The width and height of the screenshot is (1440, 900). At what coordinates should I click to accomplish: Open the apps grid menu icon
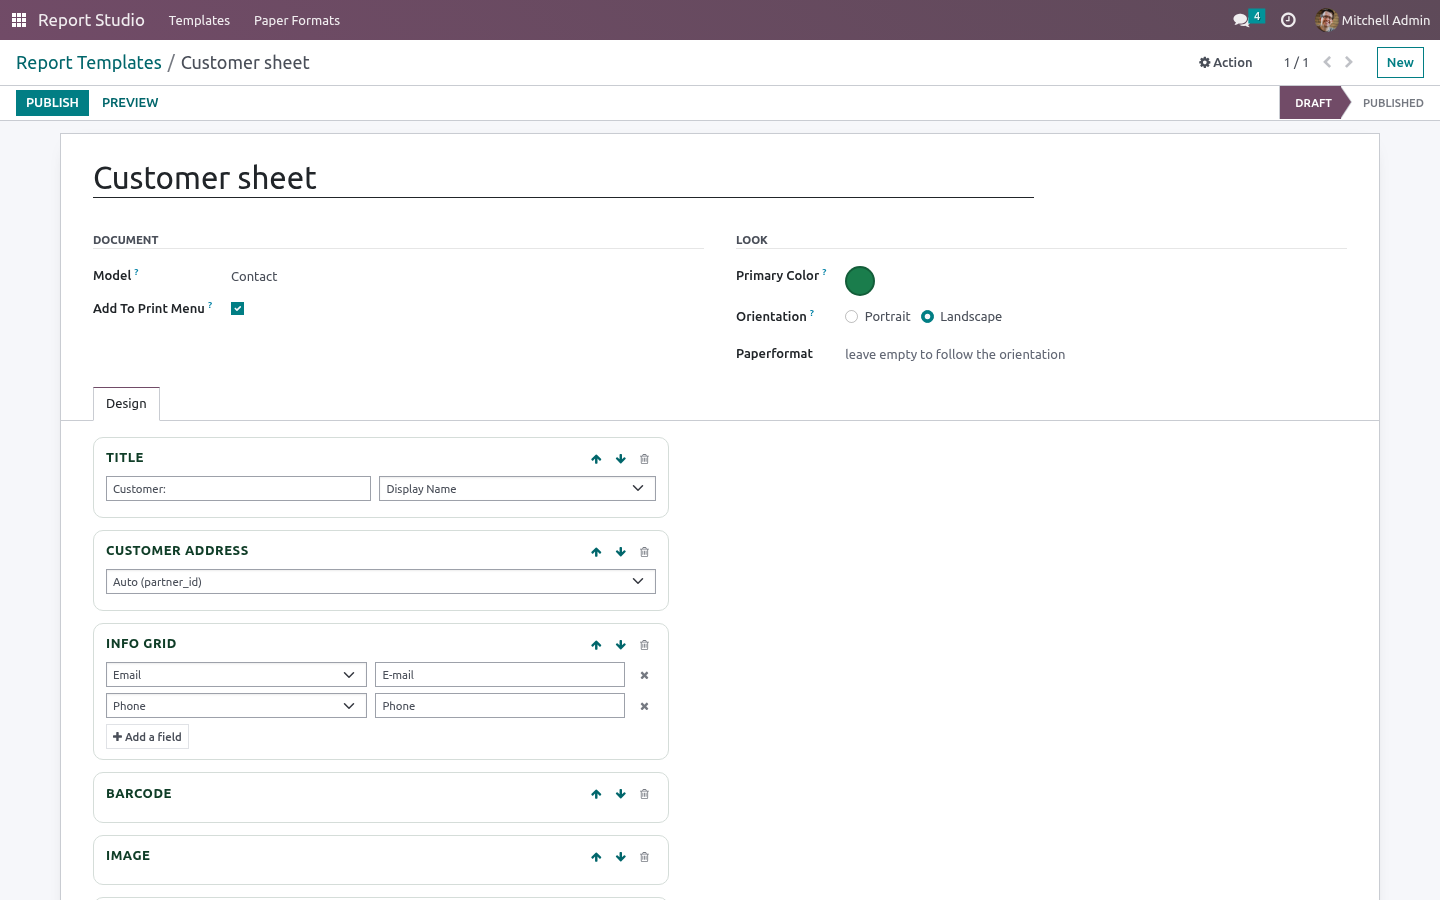(19, 20)
